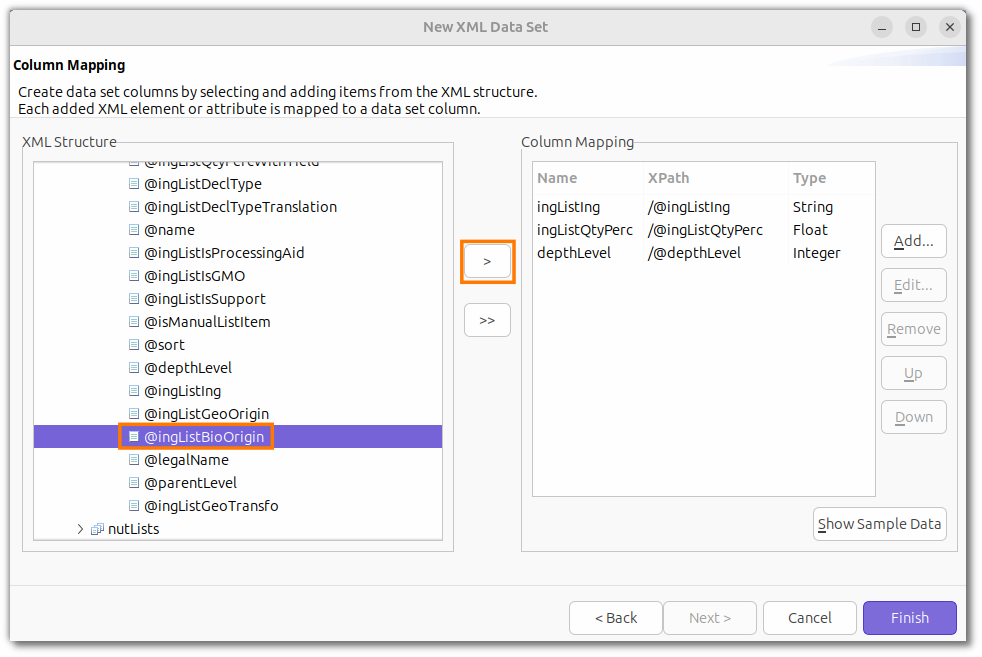Viewport: 982px width, 657px height.
Task: Click the attribute icon beside @ingListIsGMO
Action: click(x=133, y=276)
